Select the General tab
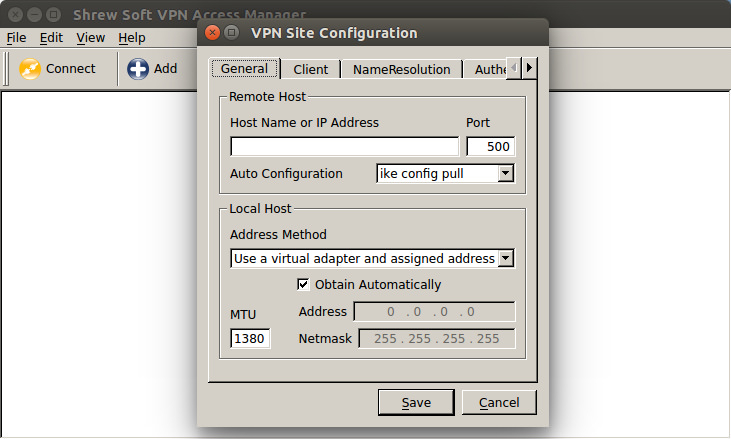 244,69
